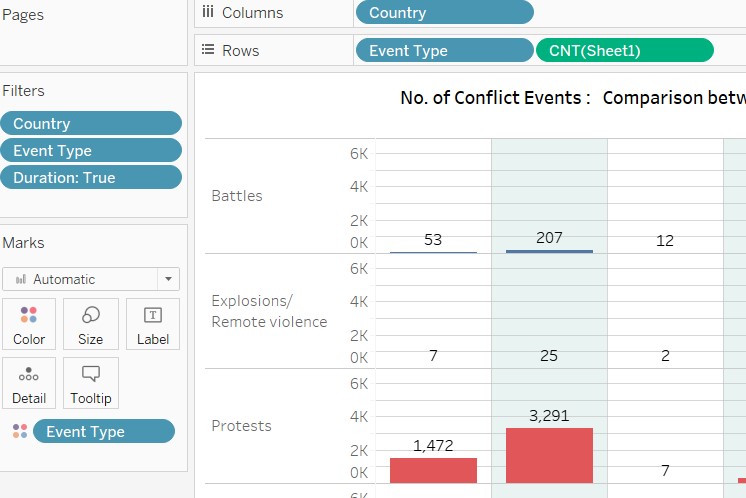The image size is (746, 498).
Task: Select the Duration: True filter
Action: 92,178
